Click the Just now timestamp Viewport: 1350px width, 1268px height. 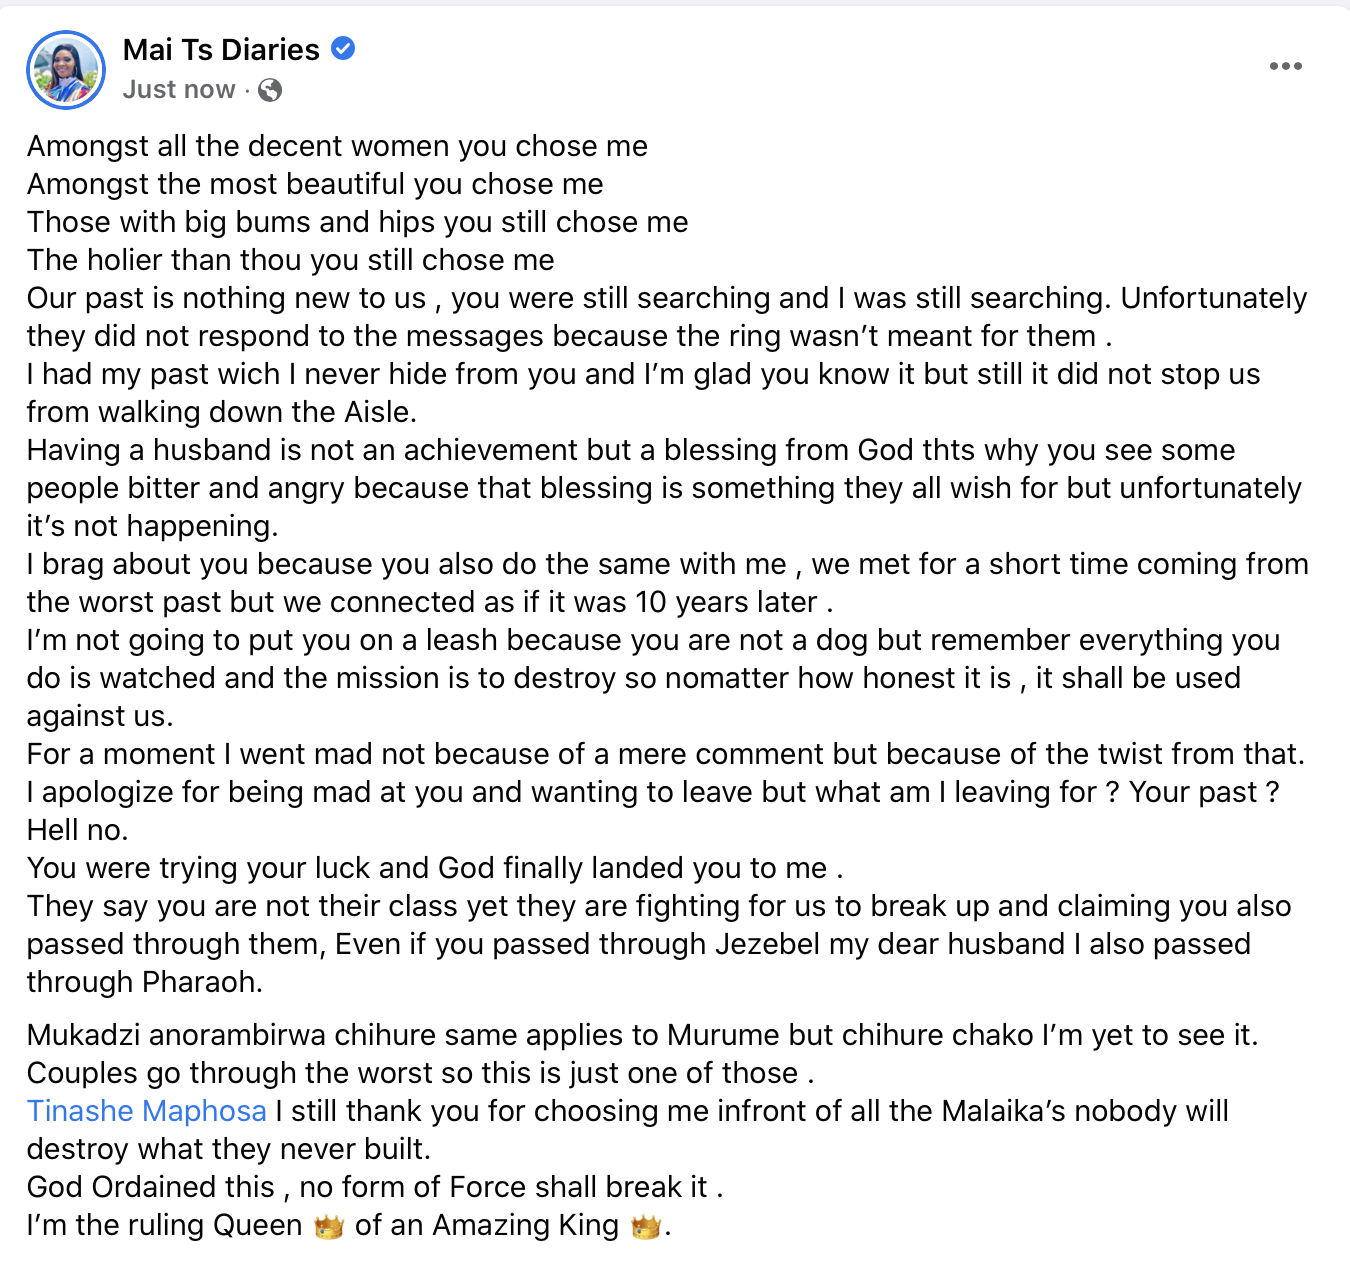click(x=179, y=90)
